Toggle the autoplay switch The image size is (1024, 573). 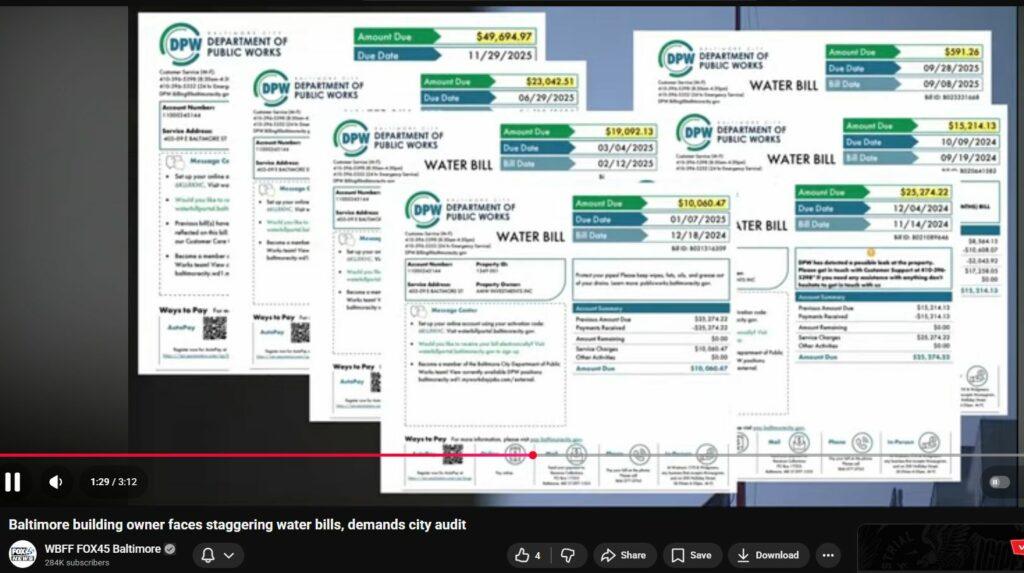(x=999, y=482)
